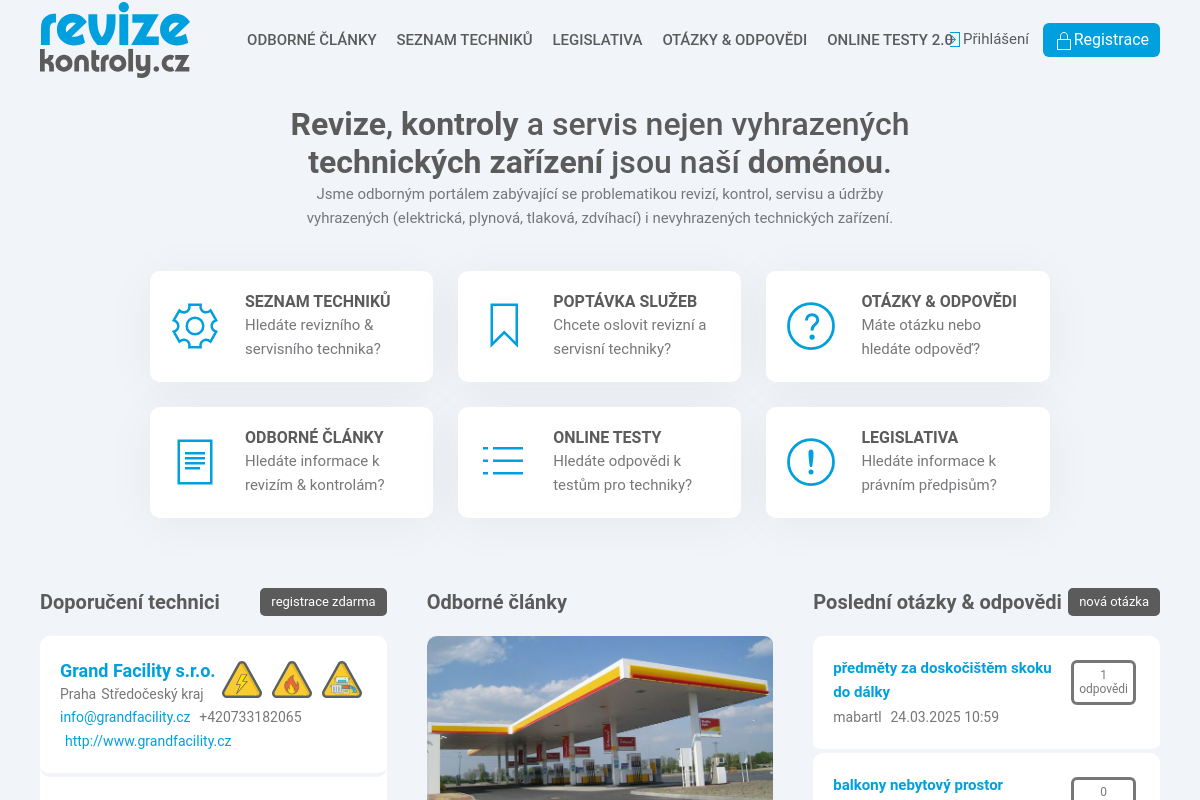Click the ONLINE TESTY card title
This screenshot has width=1200, height=800.
607,437
